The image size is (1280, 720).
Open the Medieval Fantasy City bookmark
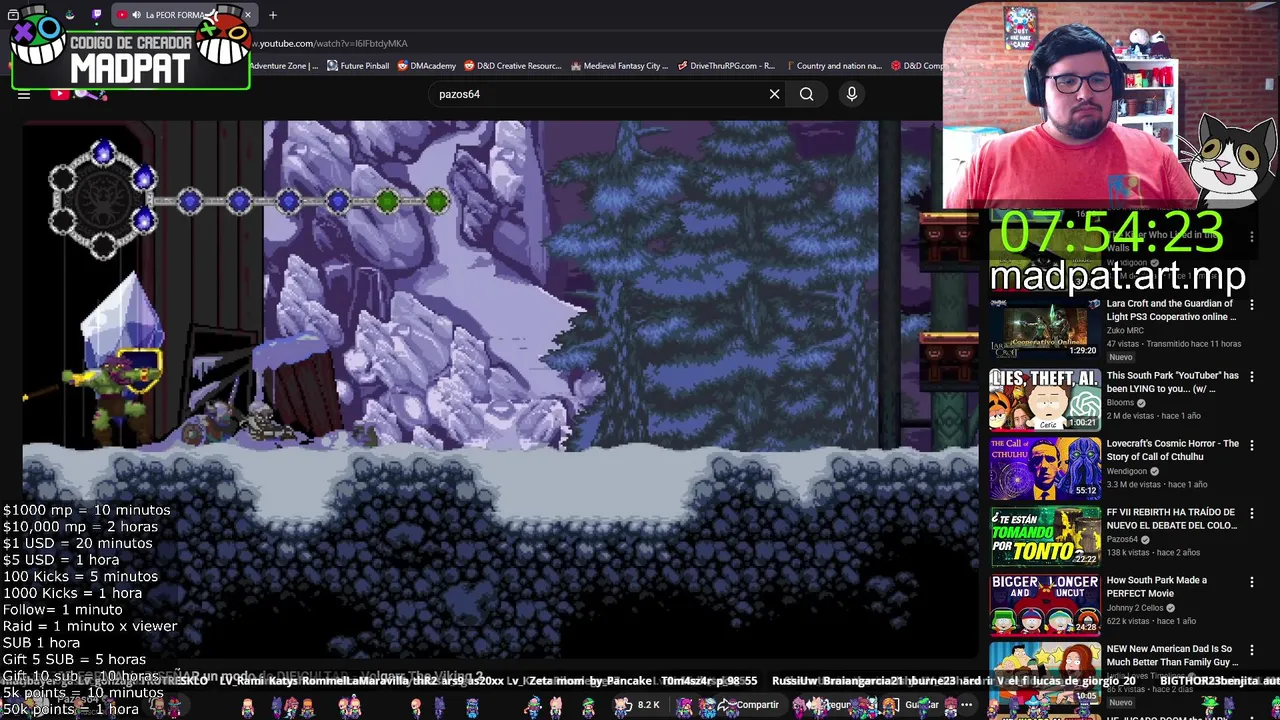tap(620, 66)
